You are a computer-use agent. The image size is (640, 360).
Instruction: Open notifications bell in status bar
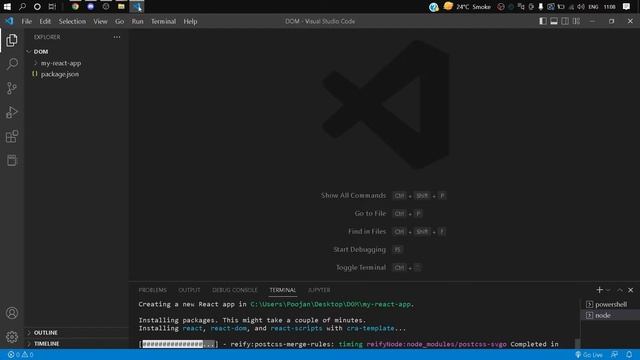pyautogui.click(x=629, y=355)
